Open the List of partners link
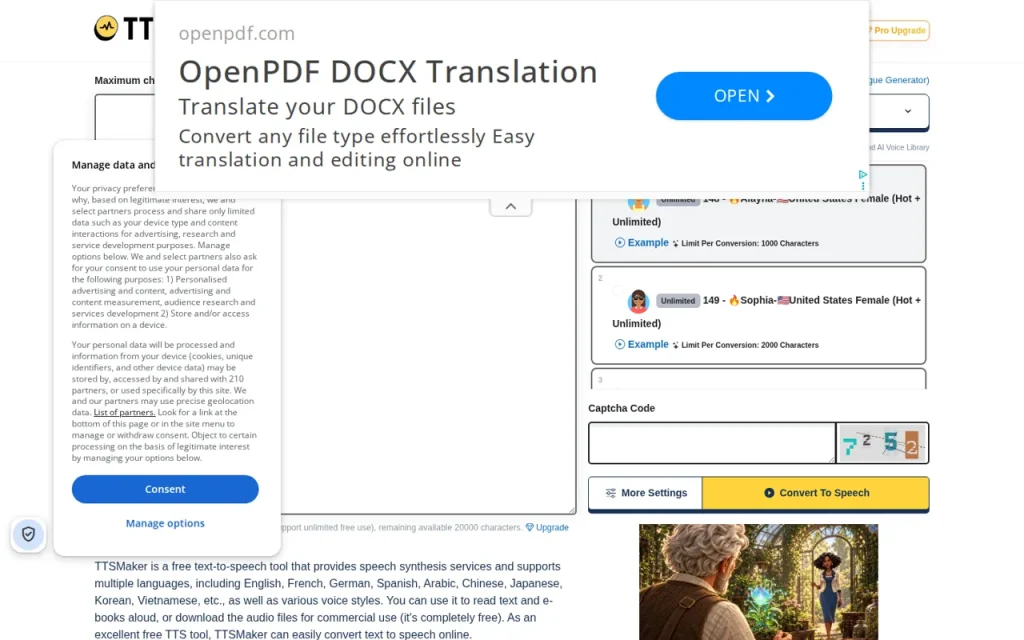The height and width of the screenshot is (640, 1024). pos(124,412)
